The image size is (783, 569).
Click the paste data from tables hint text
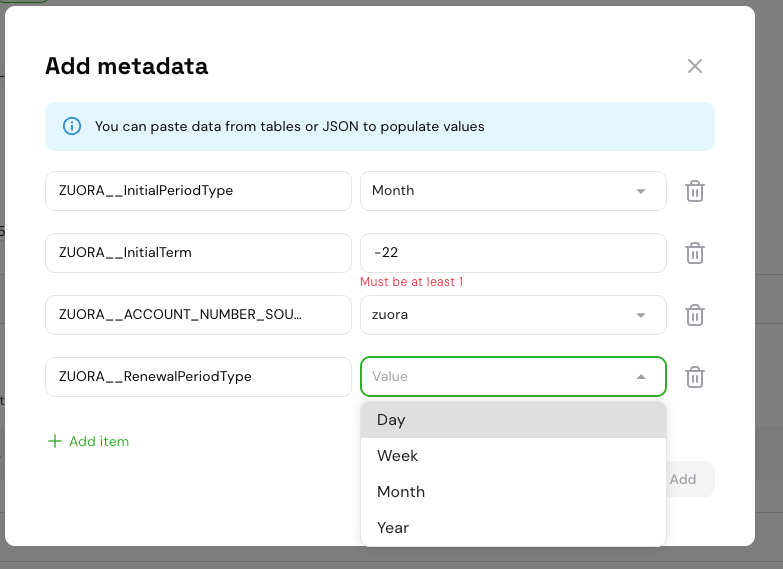[x=290, y=126]
